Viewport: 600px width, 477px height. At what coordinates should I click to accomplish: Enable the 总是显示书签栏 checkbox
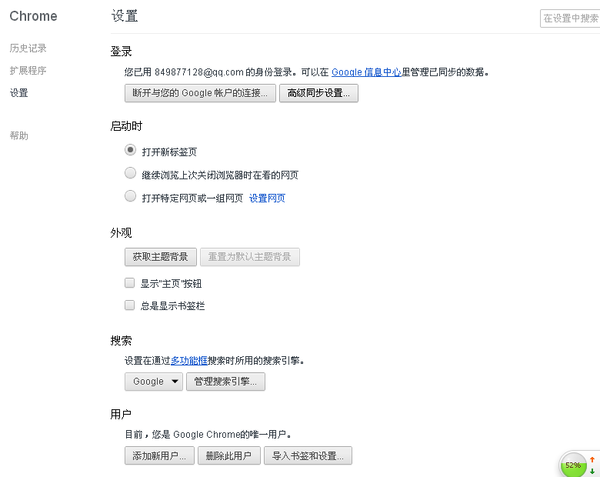[x=130, y=305]
